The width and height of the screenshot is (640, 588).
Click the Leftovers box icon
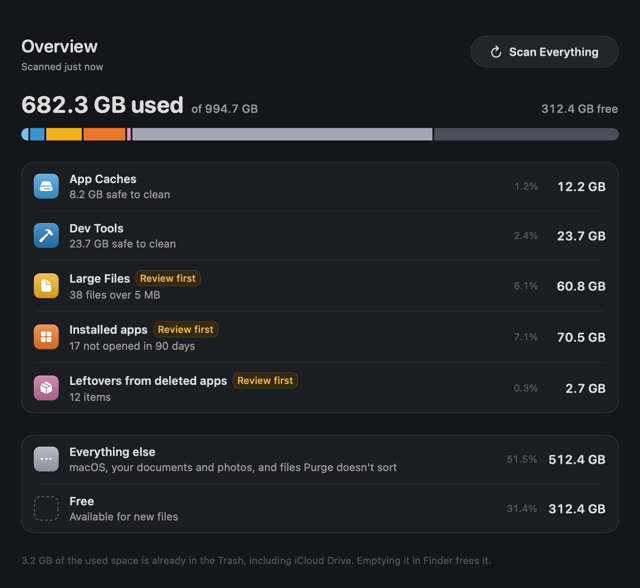46,388
